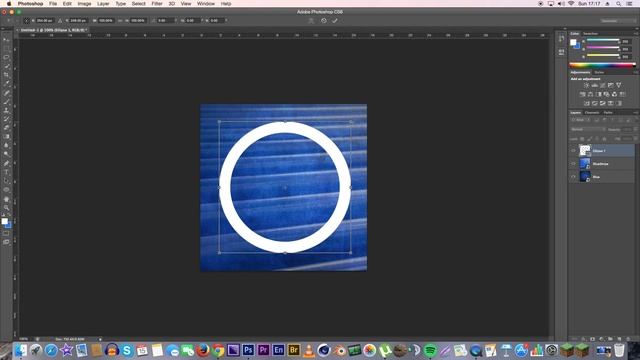Select the Ellipse 1 layer thumbnail
This screenshot has width=640, height=360.
(584, 151)
